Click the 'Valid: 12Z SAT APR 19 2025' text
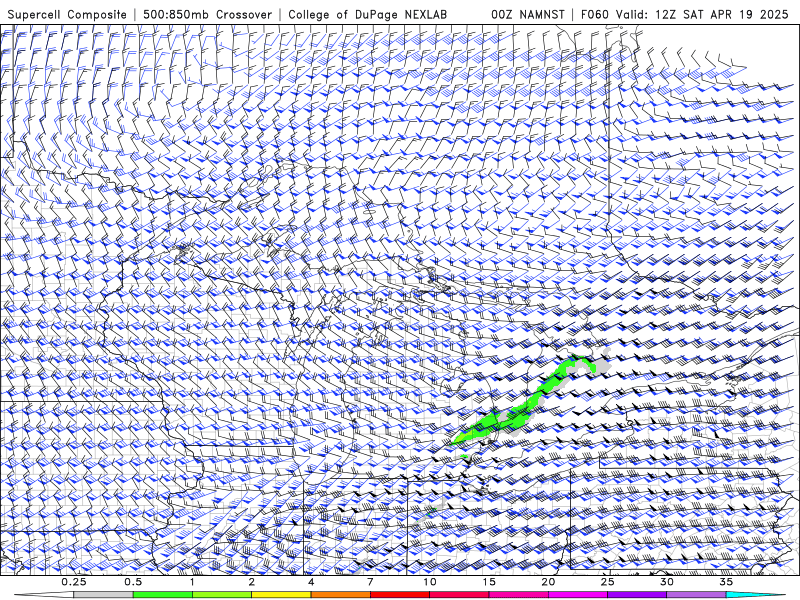 tap(702, 15)
